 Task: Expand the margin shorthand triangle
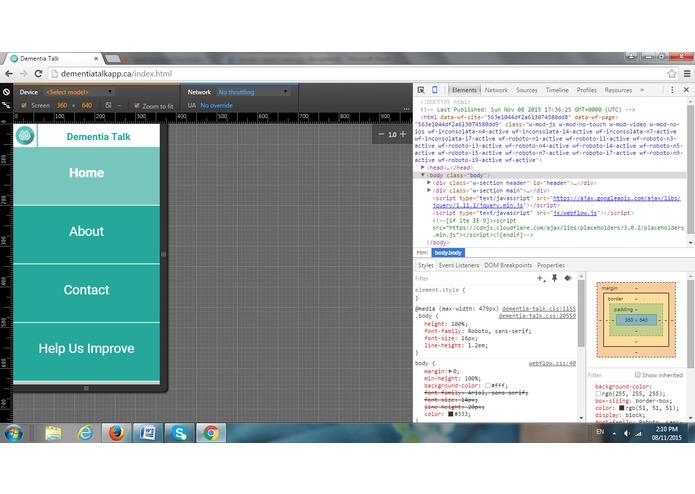pos(450,371)
